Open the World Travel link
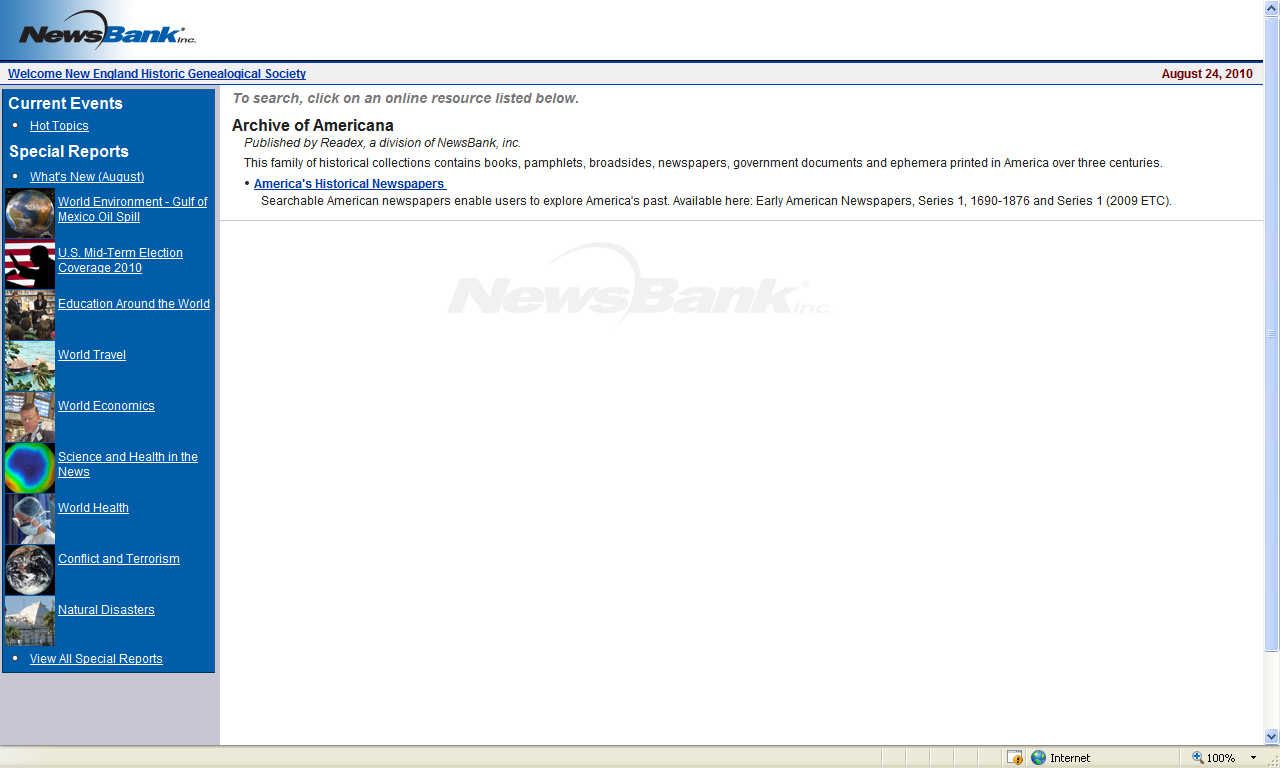The width and height of the screenshot is (1280, 768). pyautogui.click(x=92, y=355)
